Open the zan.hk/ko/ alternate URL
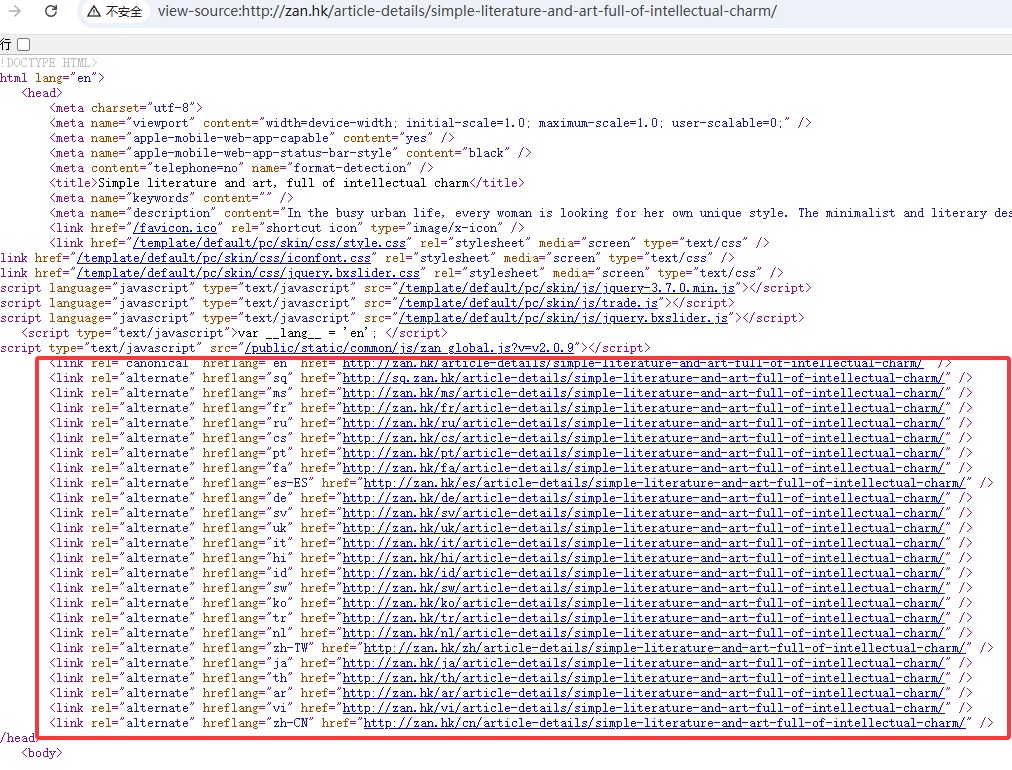Screen dimensions: 1012x770 [x=643, y=603]
